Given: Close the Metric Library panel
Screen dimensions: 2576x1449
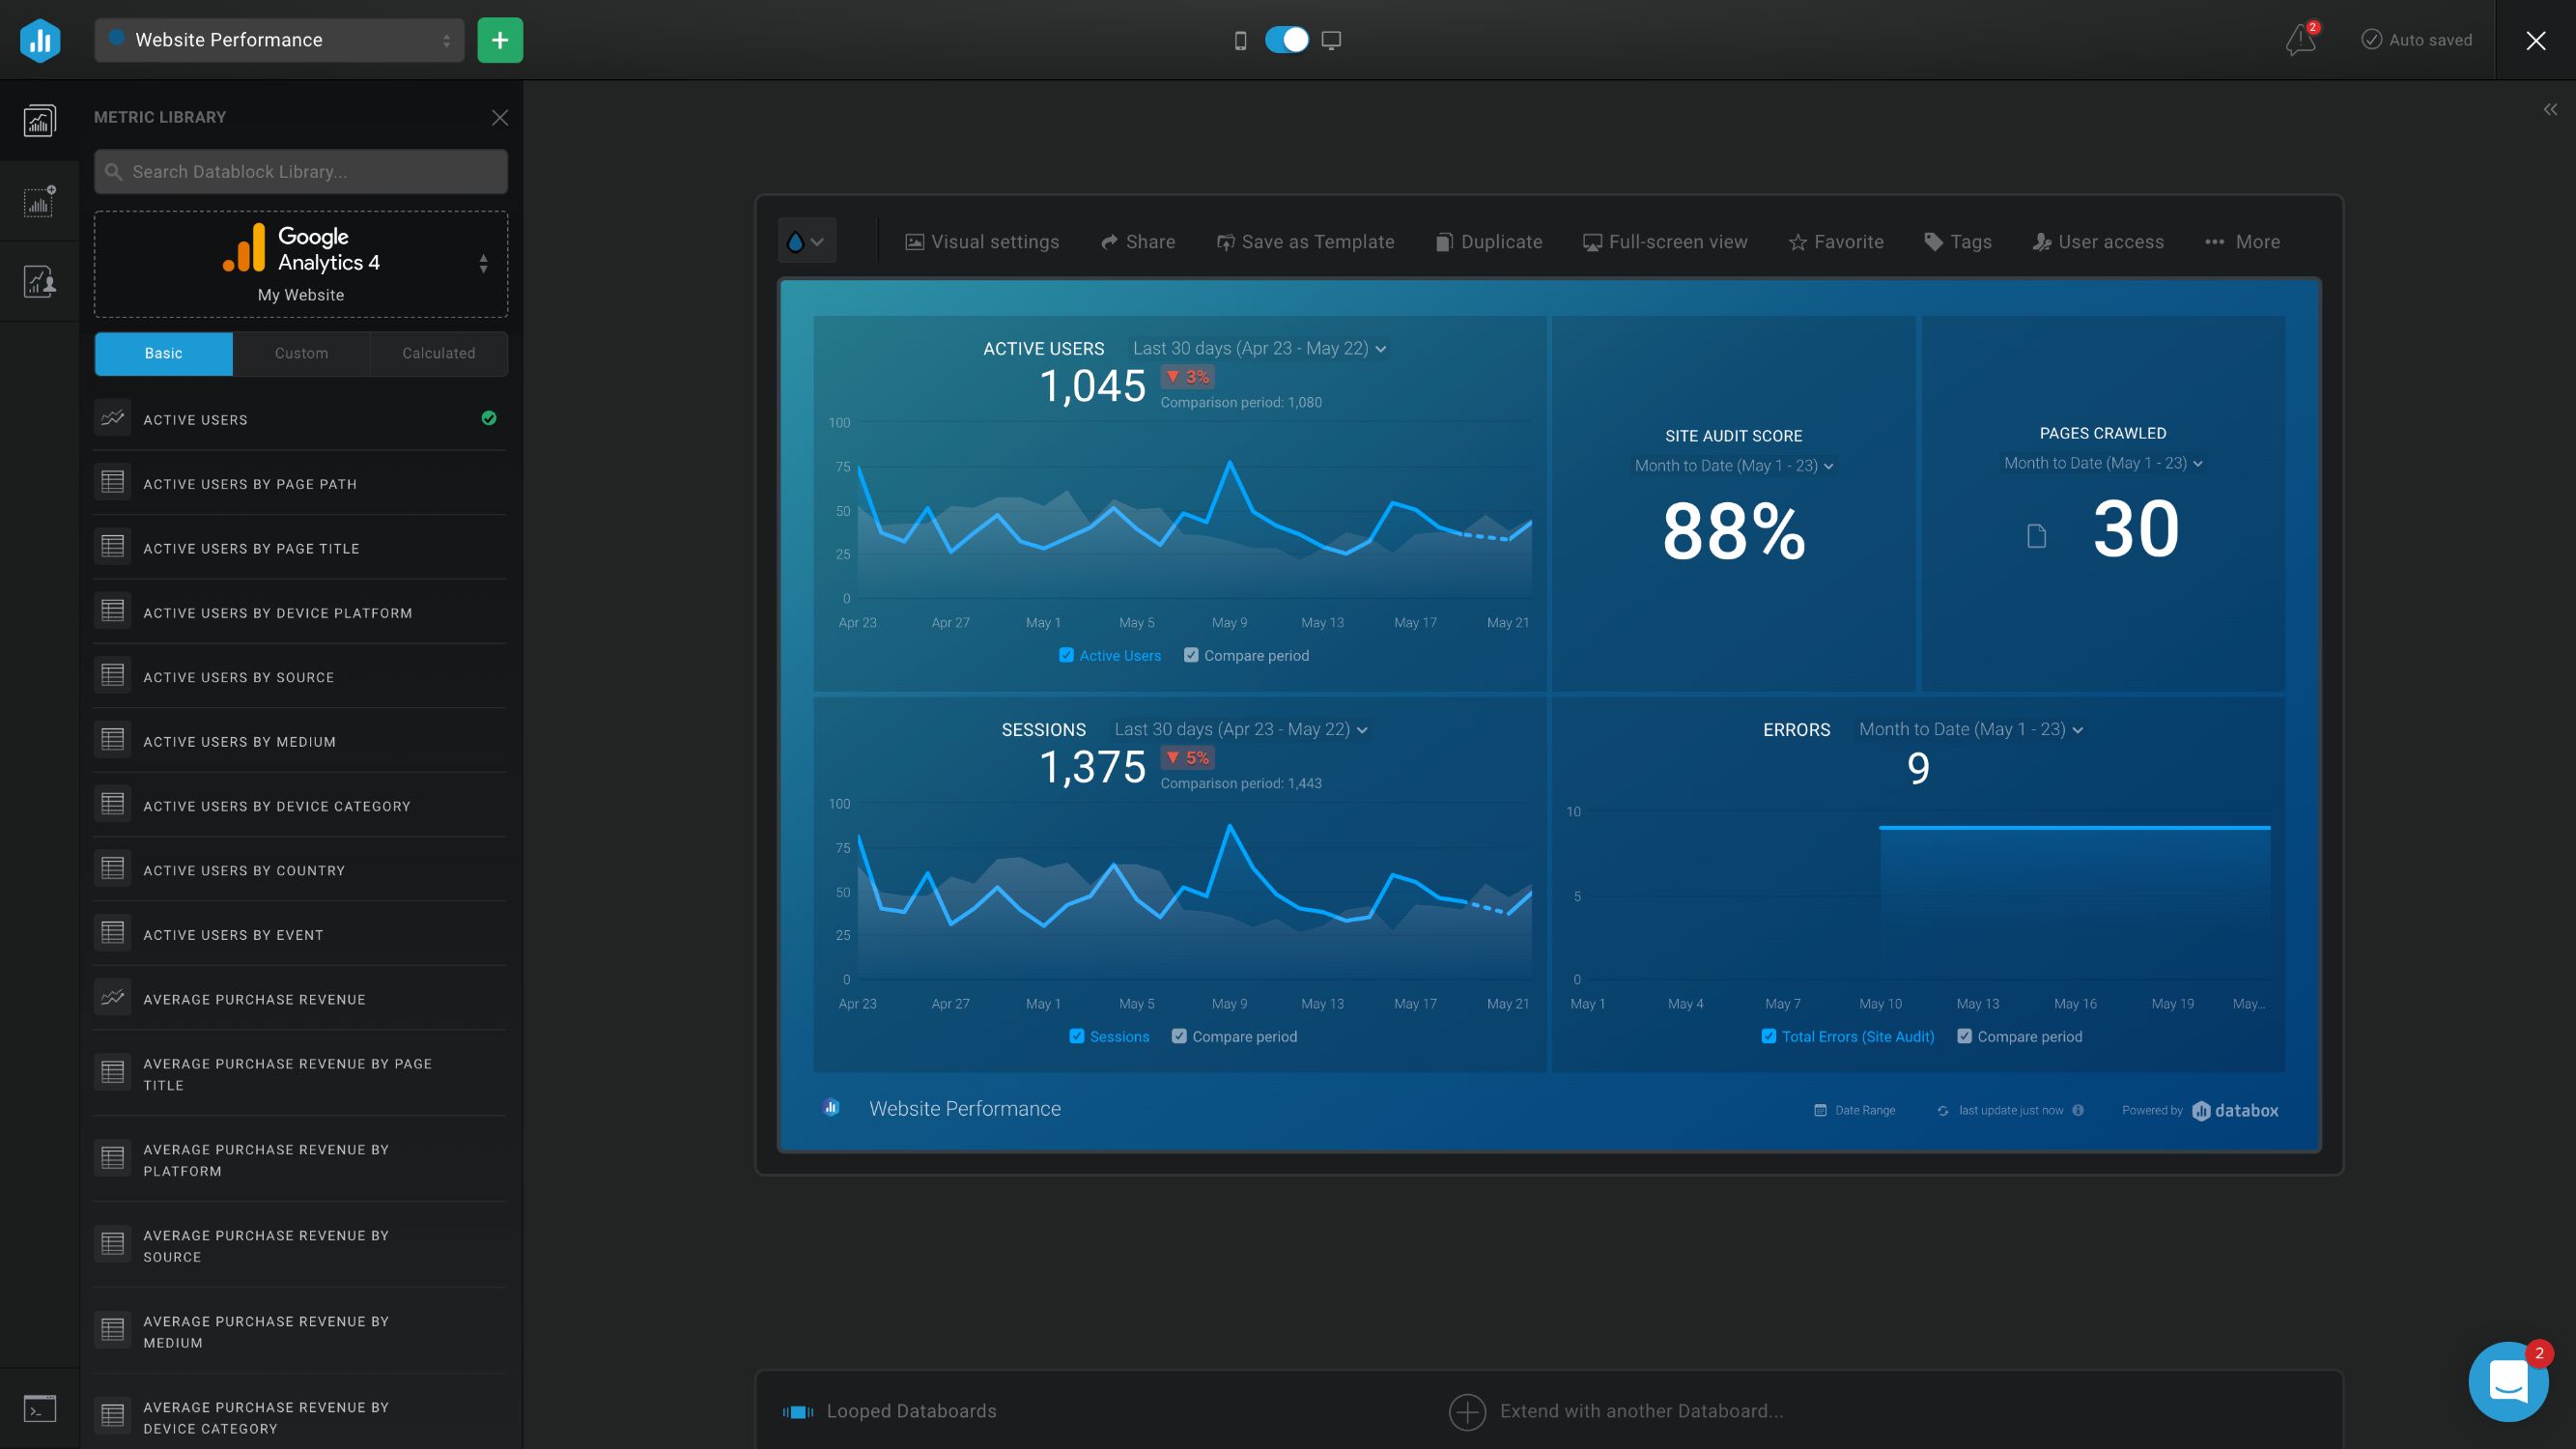Looking at the screenshot, I should [x=500, y=118].
